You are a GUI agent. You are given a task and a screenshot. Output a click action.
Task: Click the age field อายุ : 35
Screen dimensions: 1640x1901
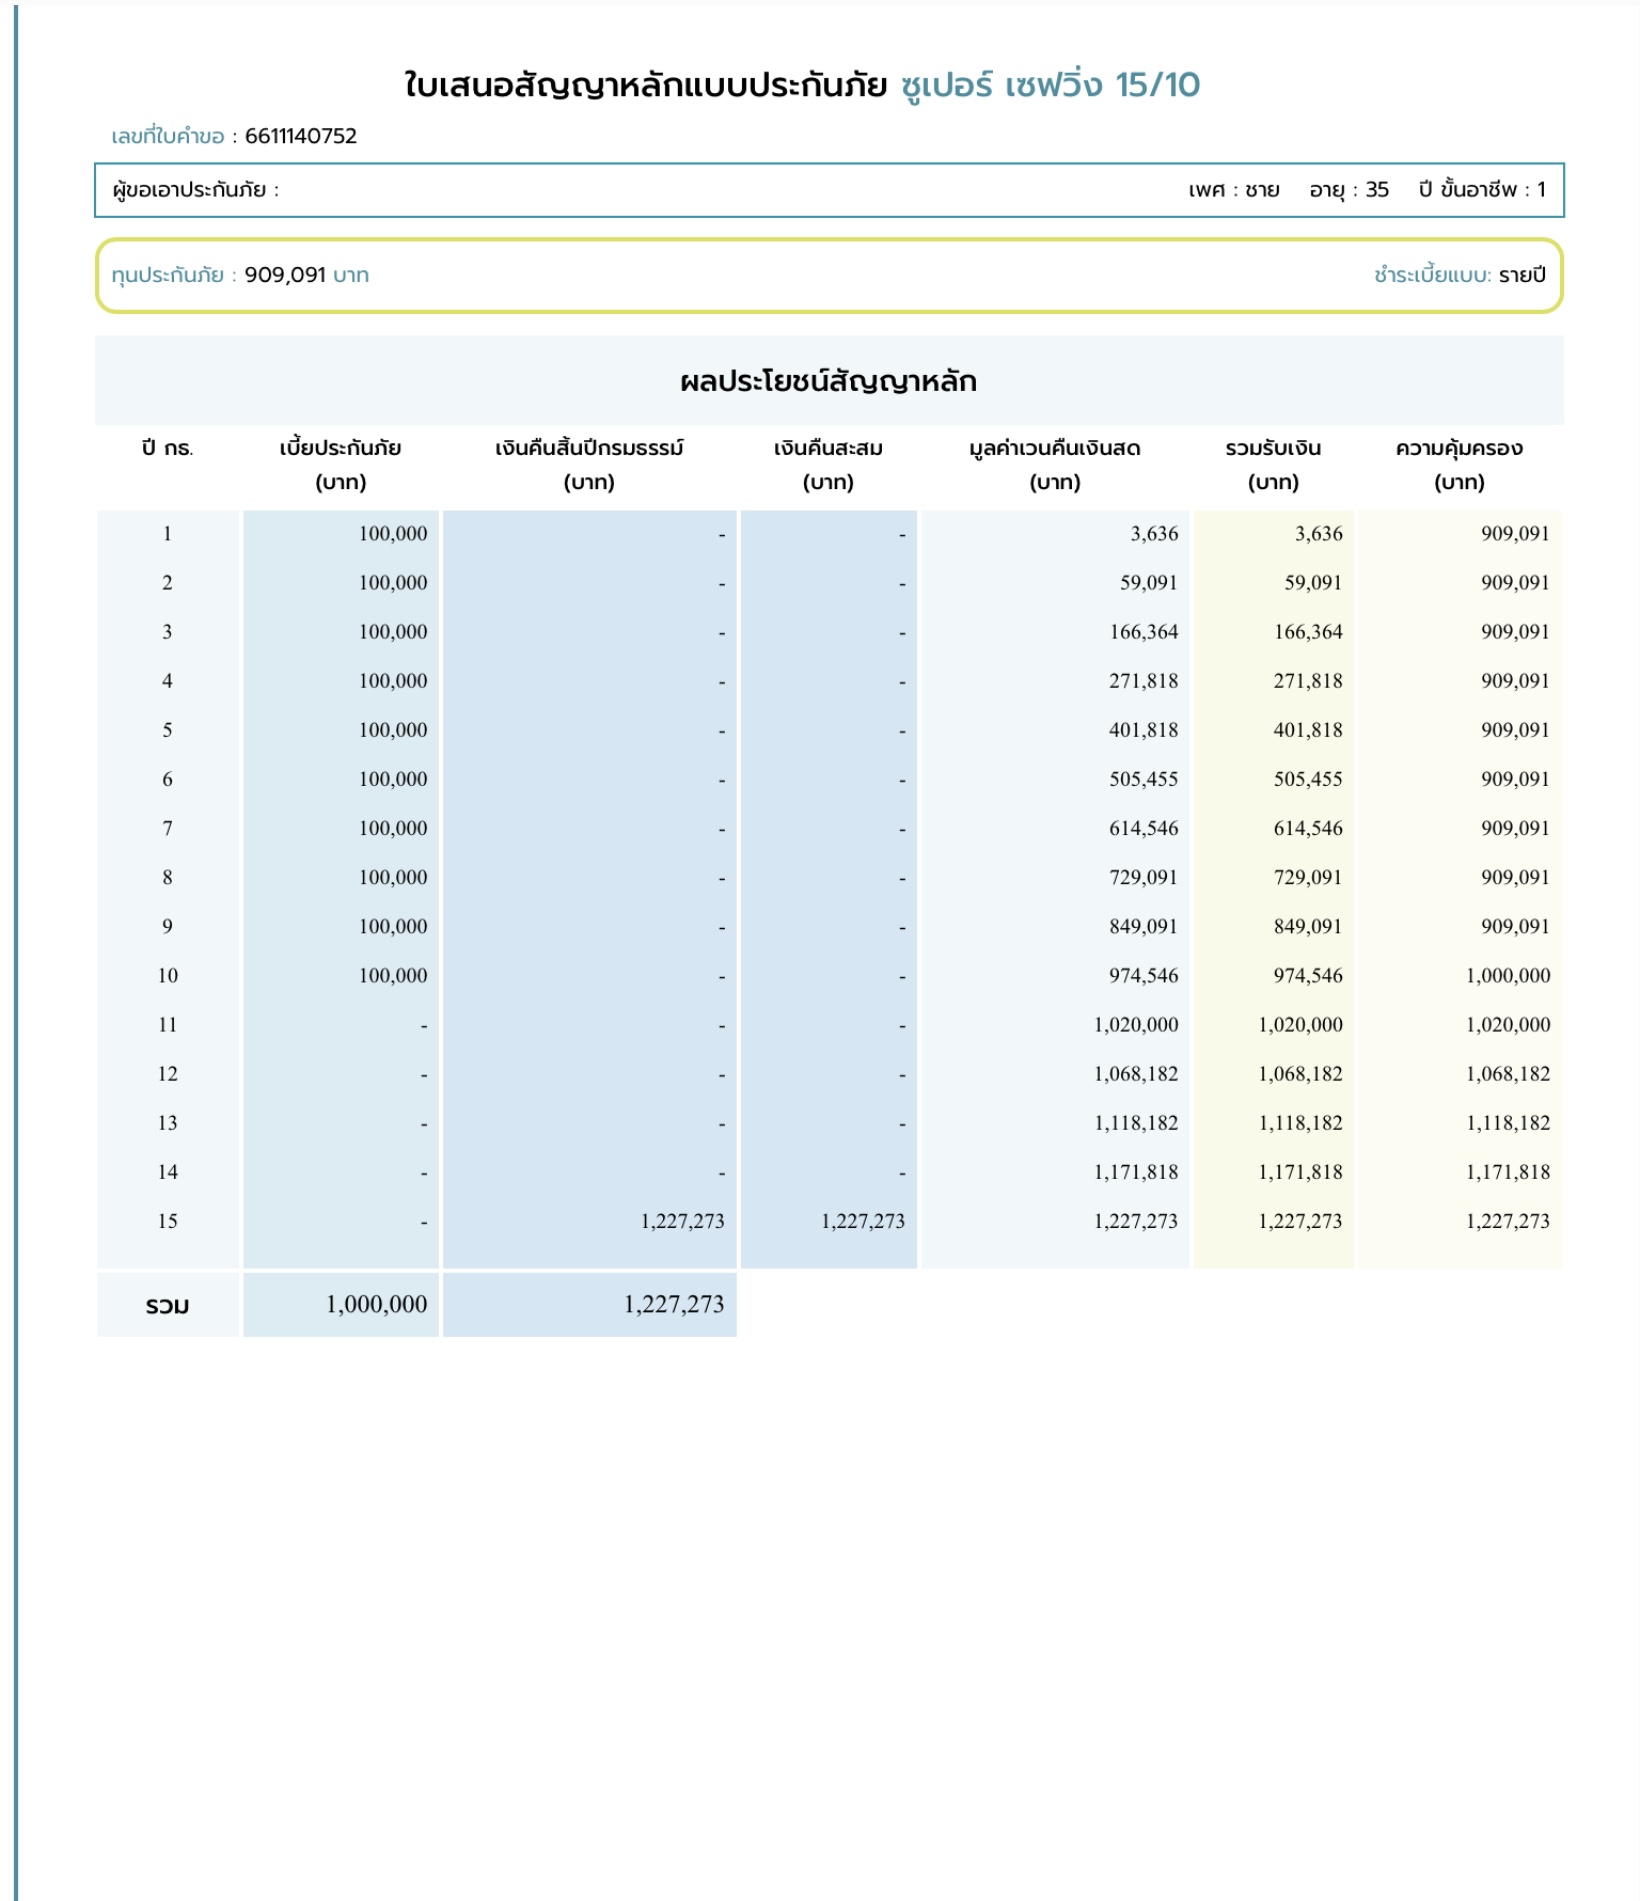pos(1349,190)
